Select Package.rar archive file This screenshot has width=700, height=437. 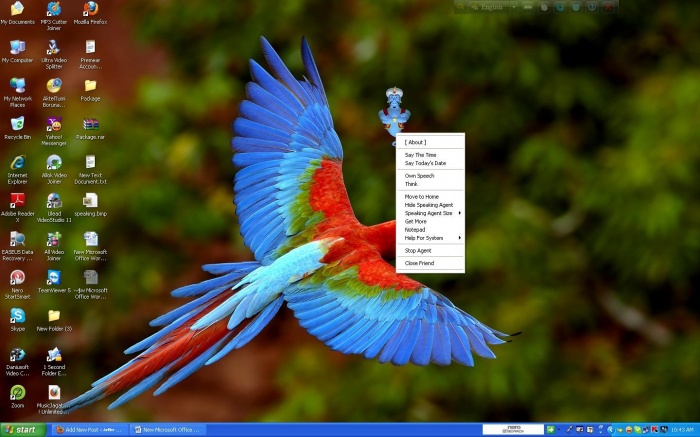point(91,128)
